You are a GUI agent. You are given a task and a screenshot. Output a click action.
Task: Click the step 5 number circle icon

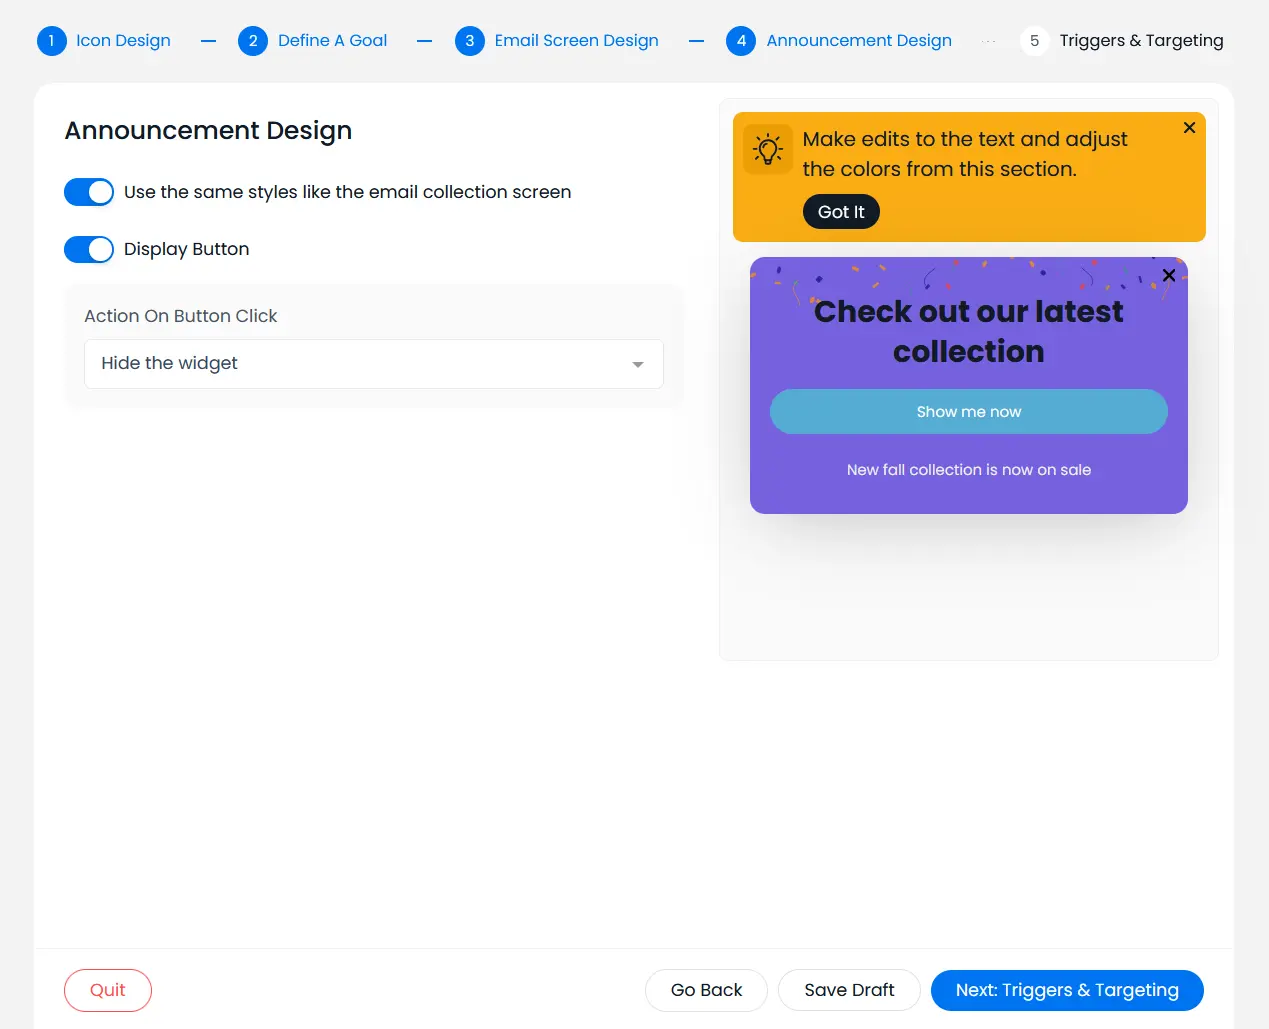point(1034,41)
